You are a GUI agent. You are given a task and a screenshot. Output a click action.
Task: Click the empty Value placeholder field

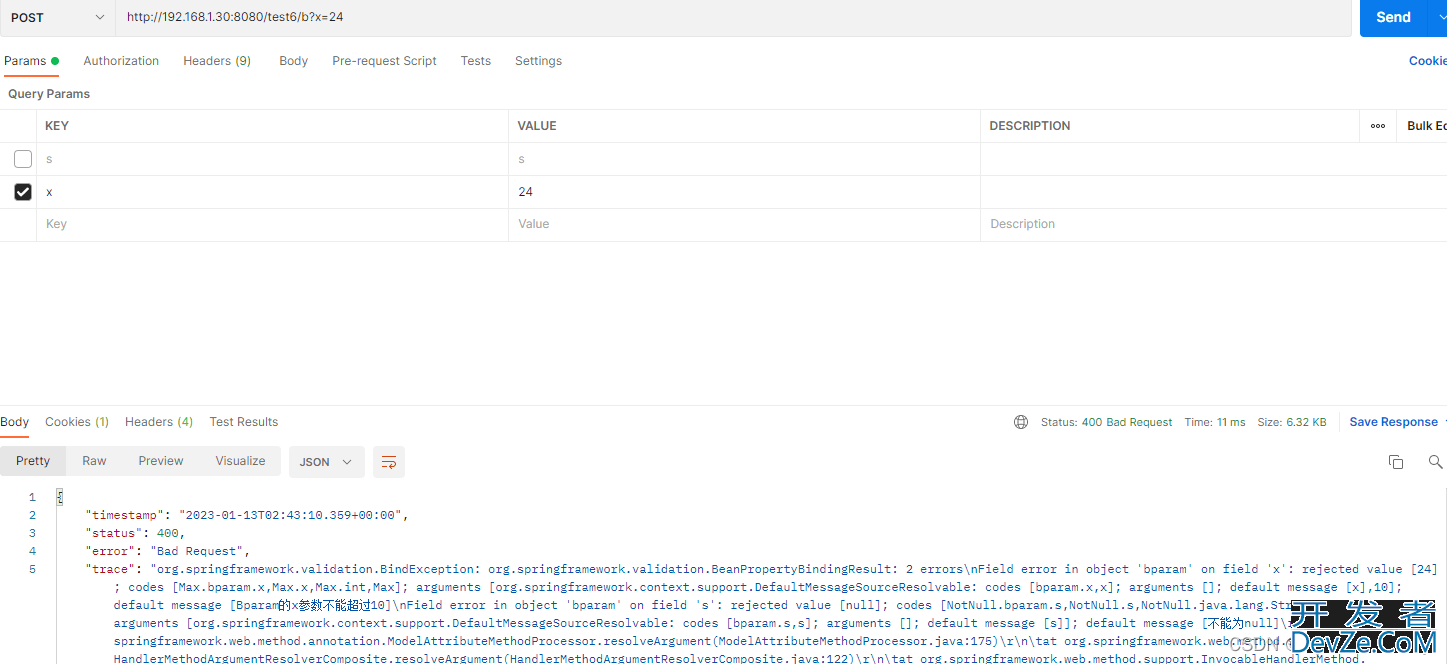pyautogui.click(x=744, y=224)
